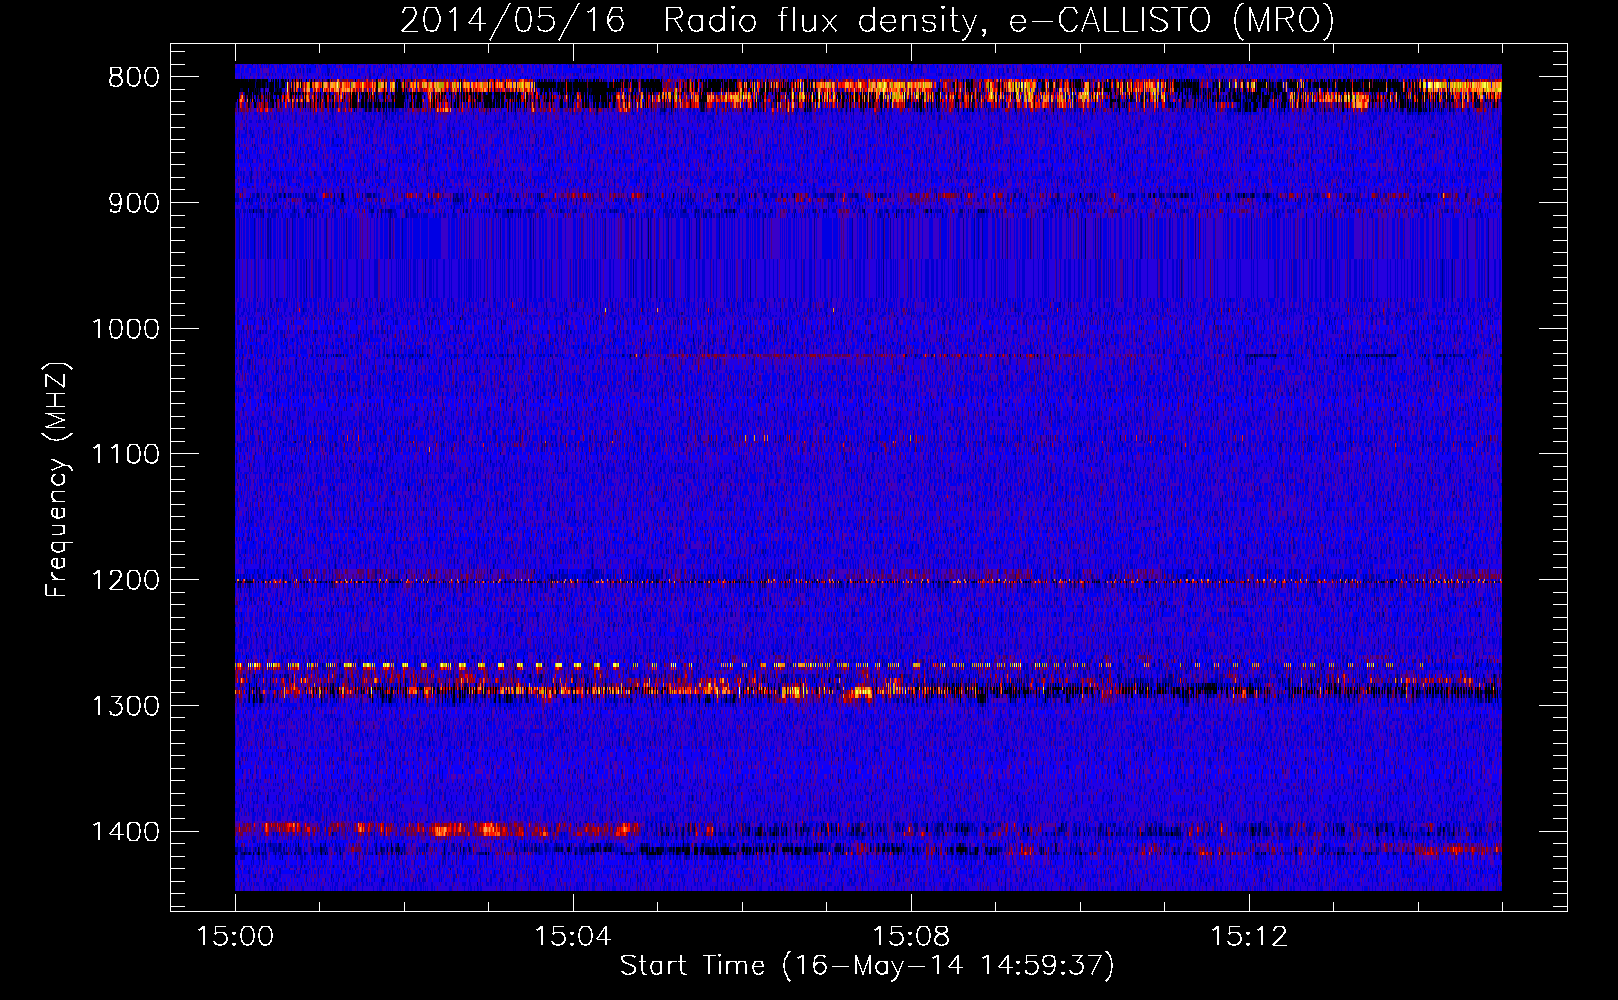Click the 1000 frequency tick label
The height and width of the screenshot is (1000, 1618).
click(125, 329)
